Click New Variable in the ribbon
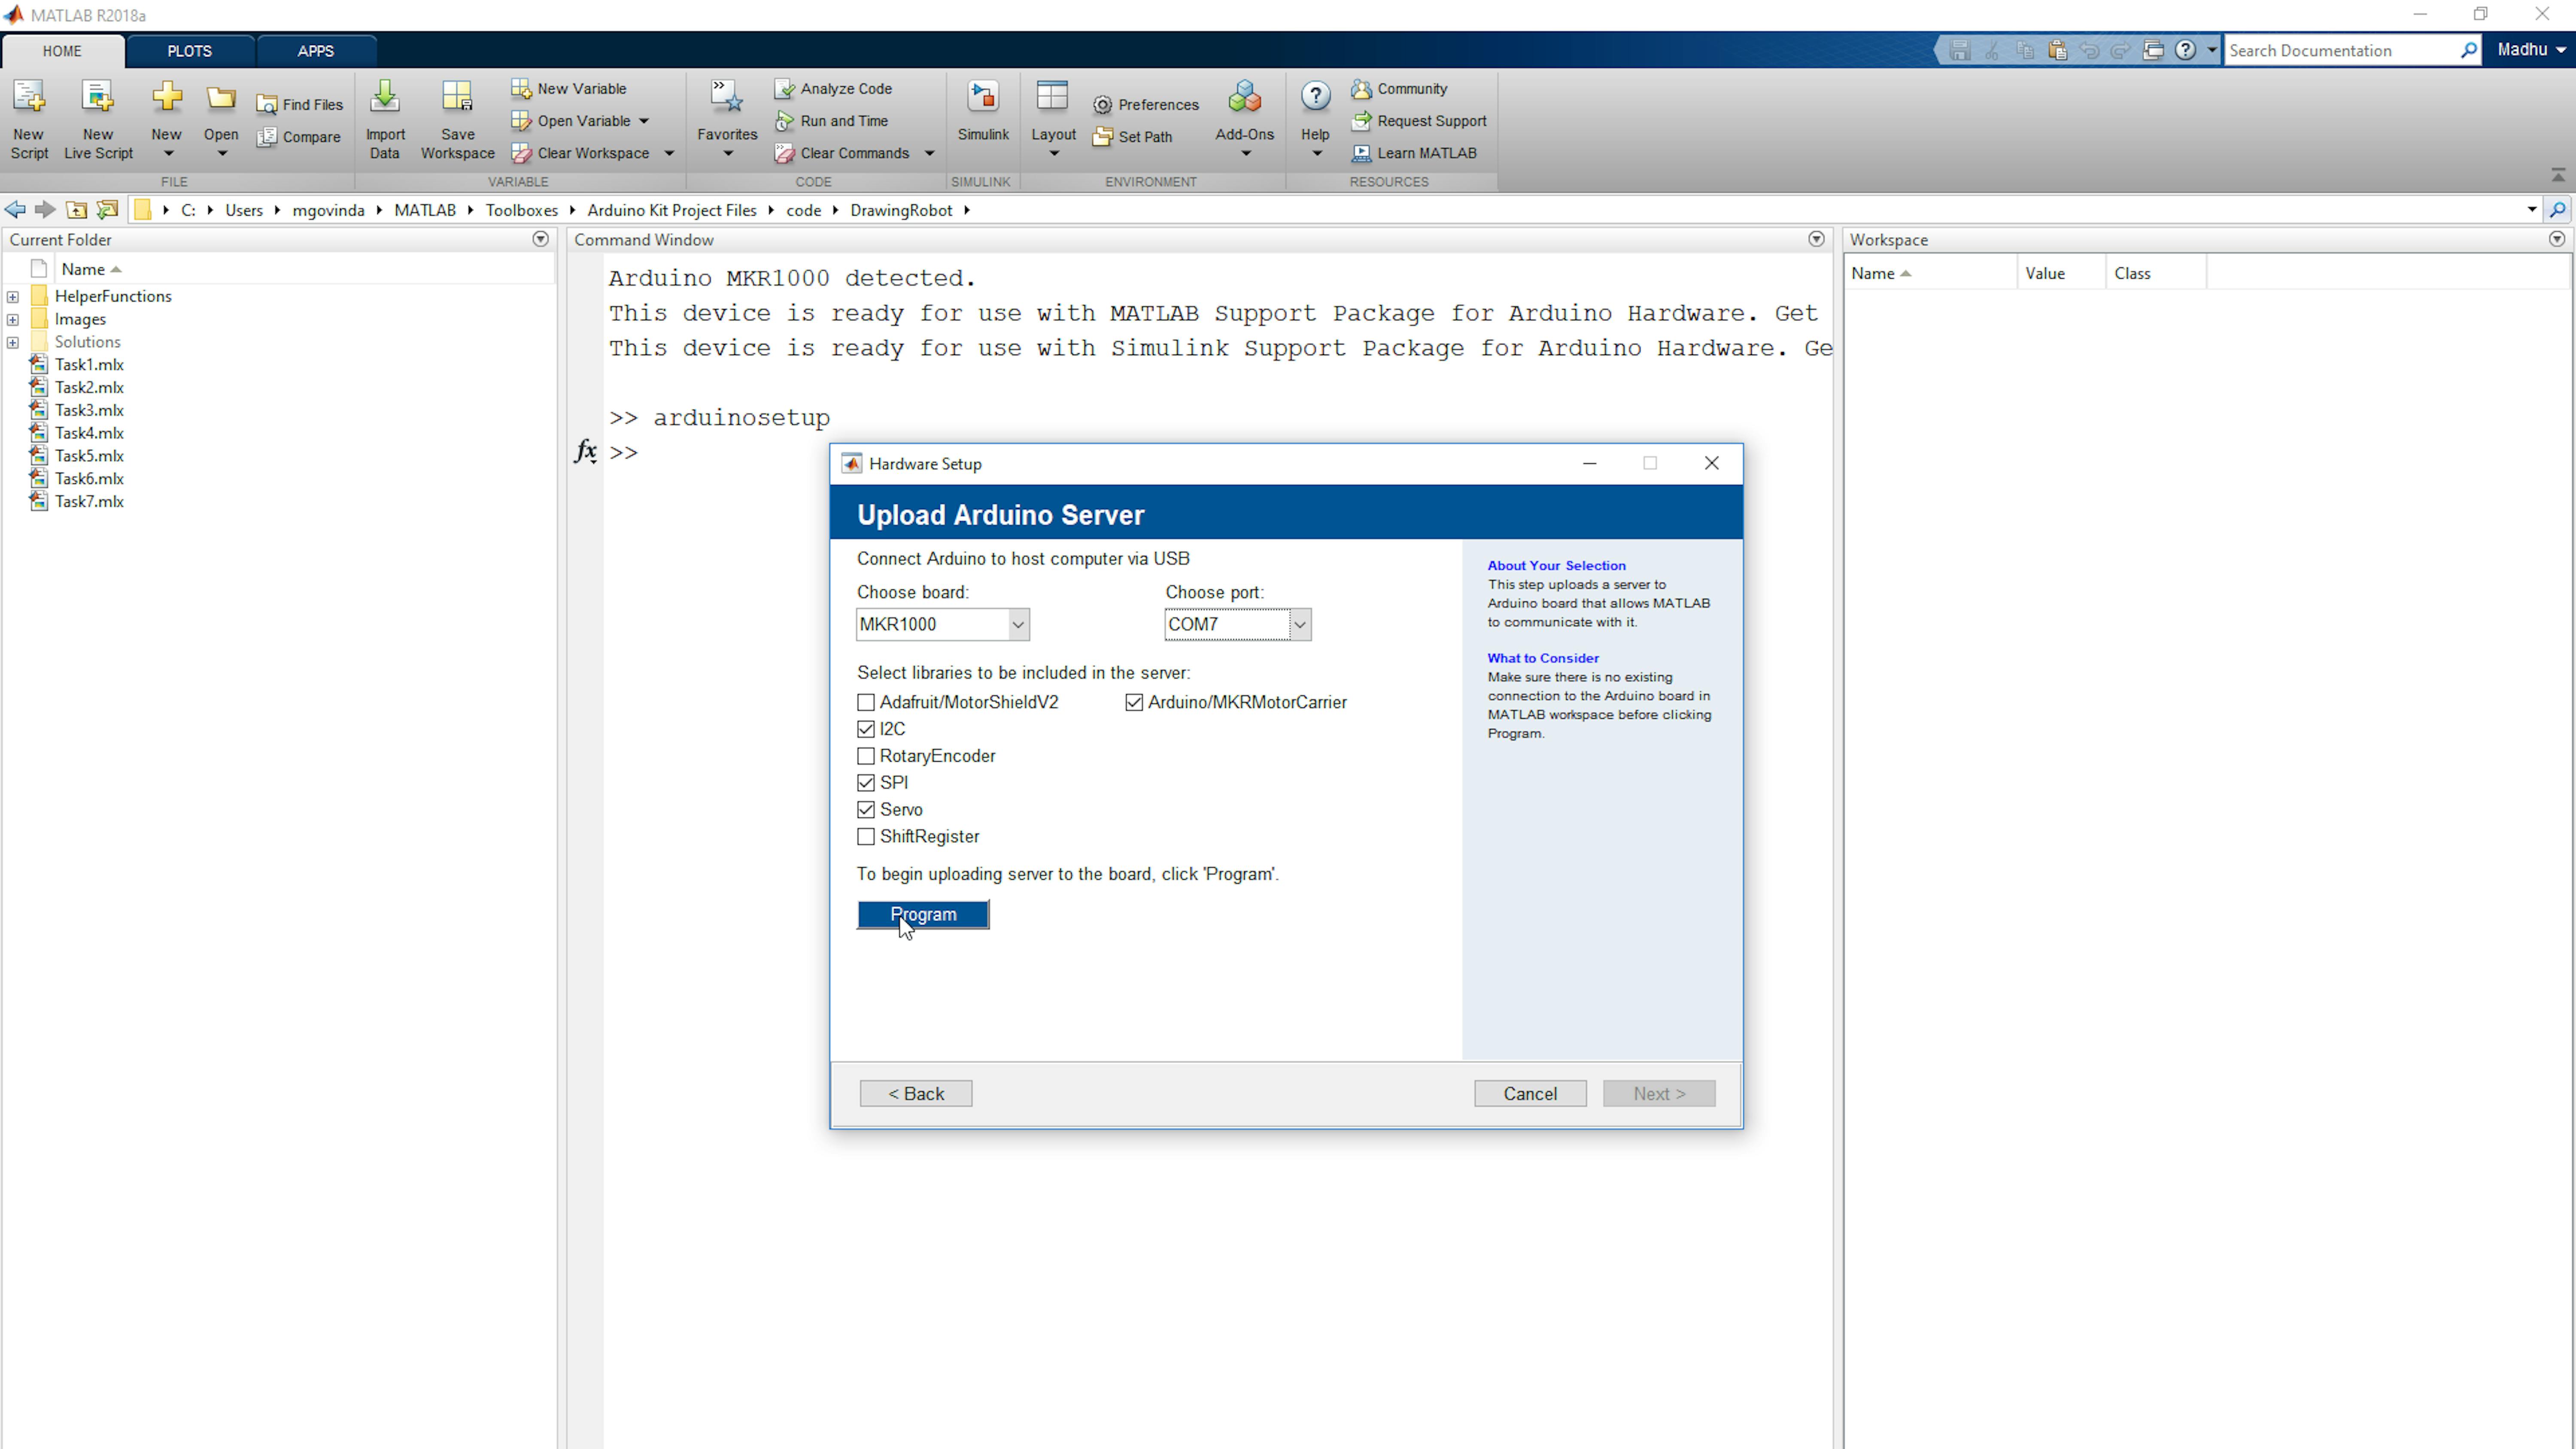The image size is (2576, 1449). click(x=569, y=88)
